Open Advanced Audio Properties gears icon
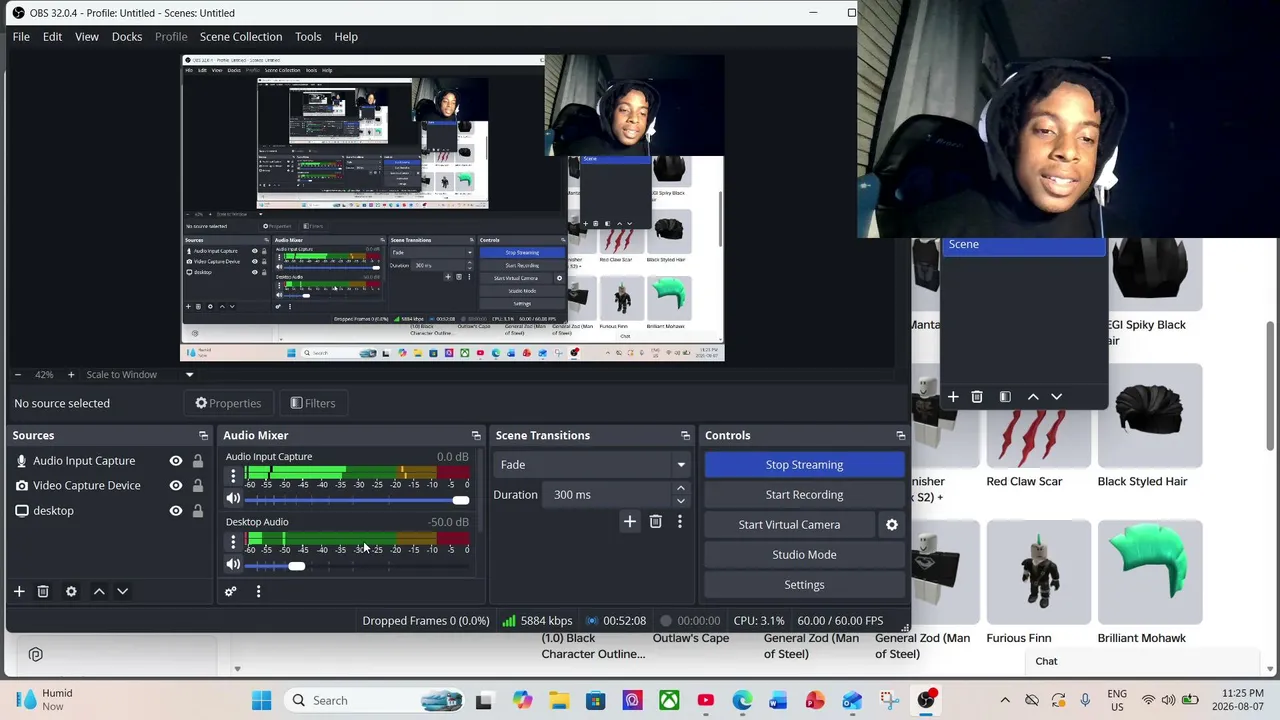1280x720 pixels. point(230,591)
